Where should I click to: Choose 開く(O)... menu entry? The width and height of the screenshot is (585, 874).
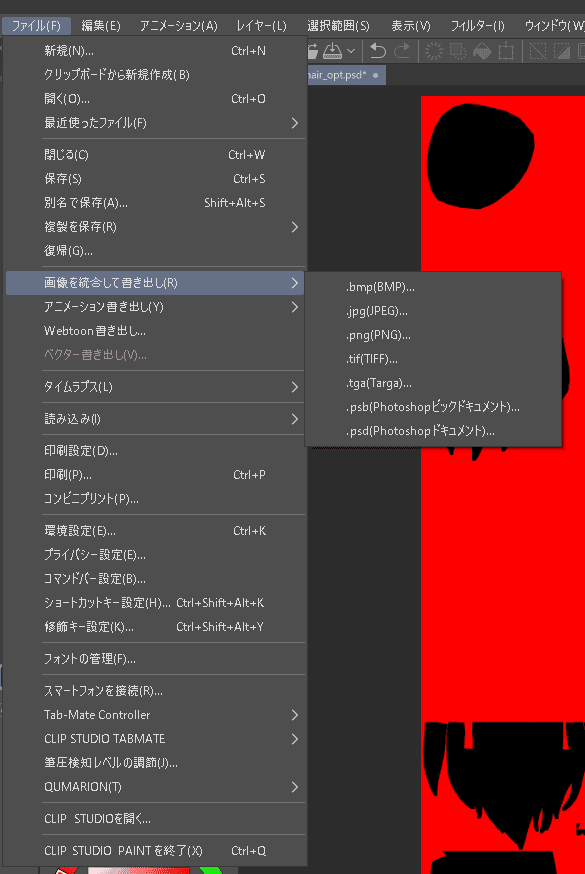click(x=155, y=99)
